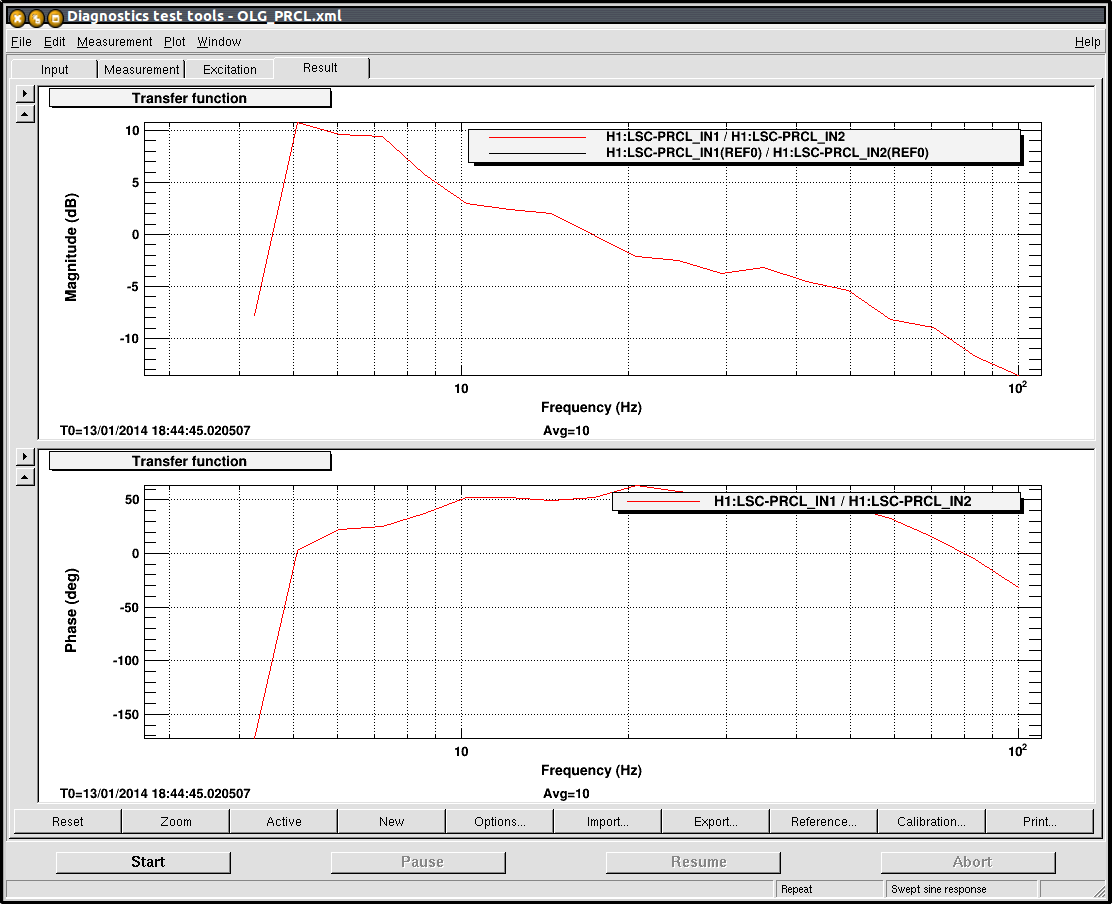Viewport: 1112px width, 904px height.
Task: Click the Reset button
Action: click(67, 821)
